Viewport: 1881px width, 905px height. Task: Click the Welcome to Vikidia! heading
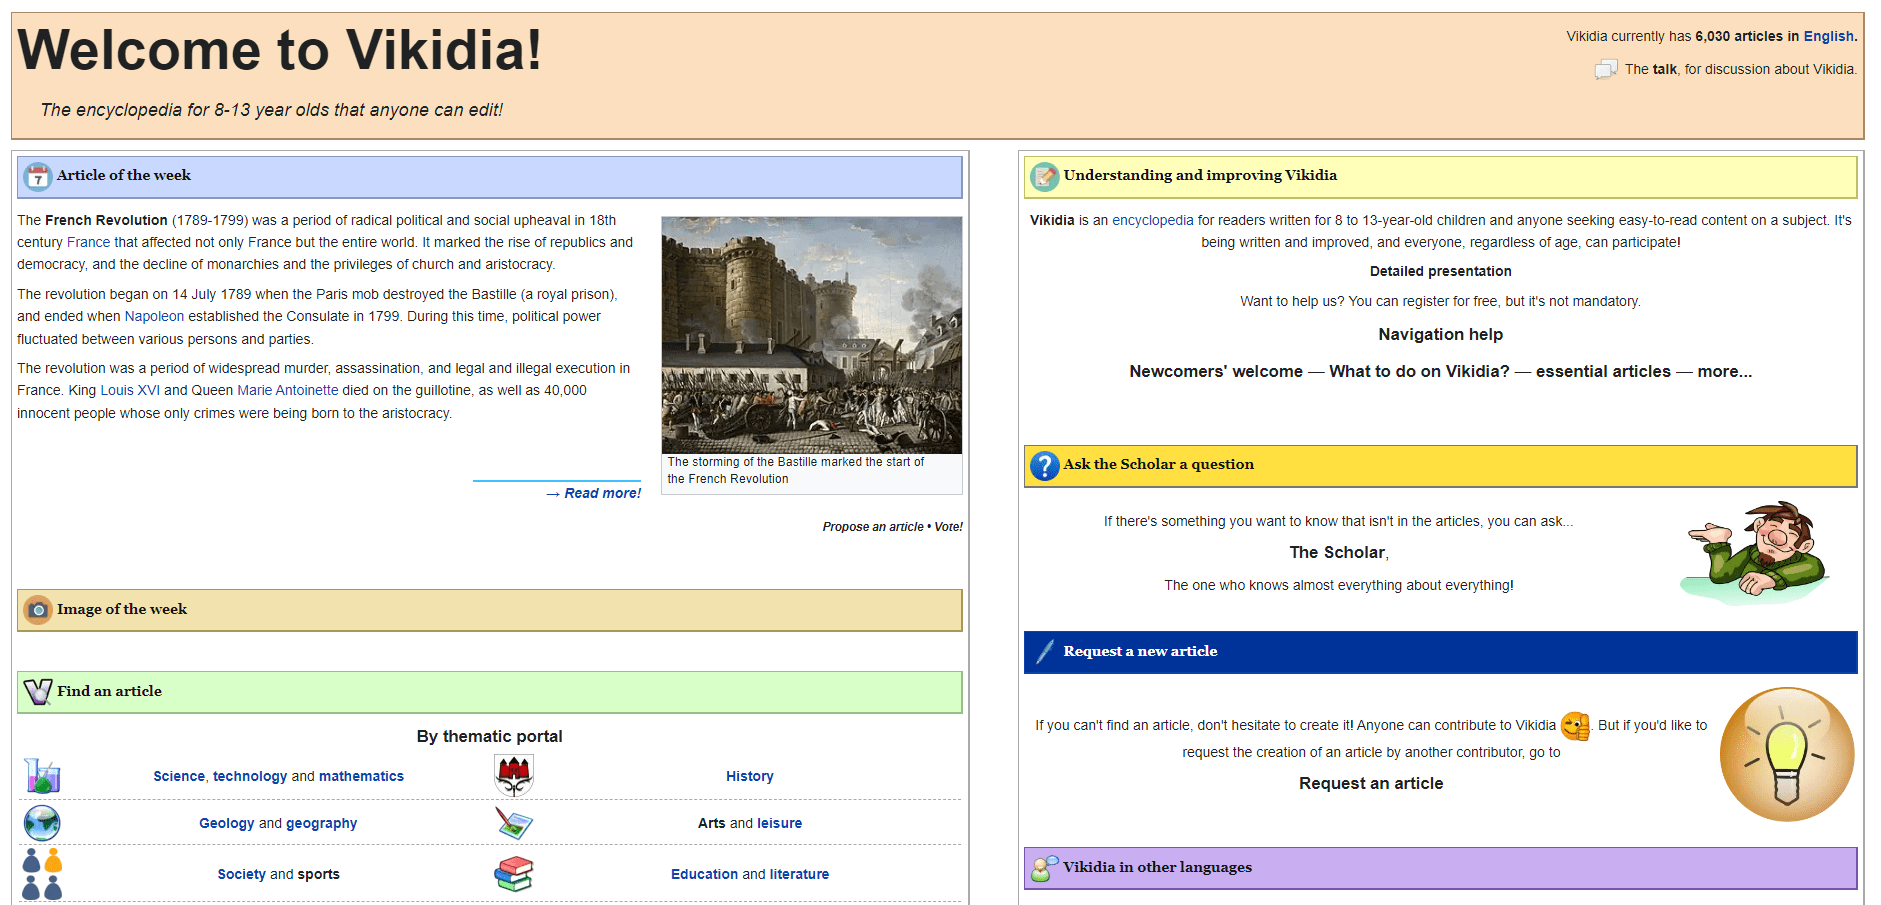(280, 50)
